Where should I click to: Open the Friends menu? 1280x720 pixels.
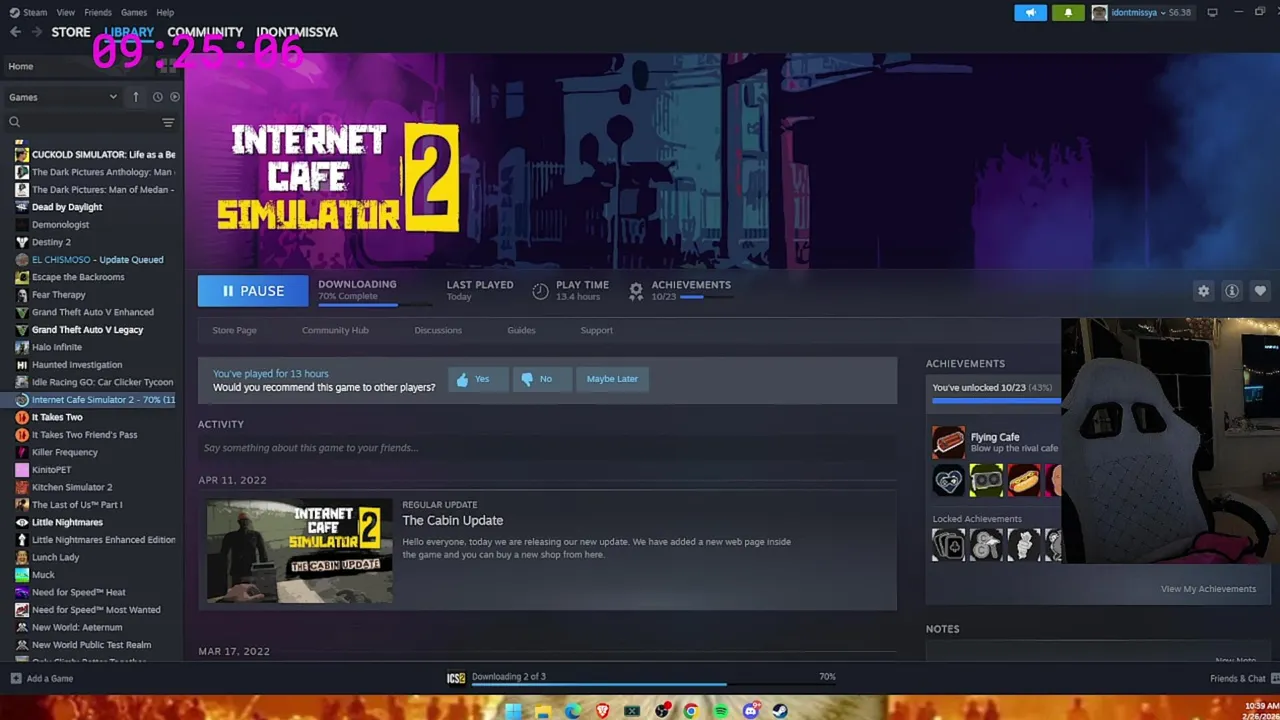[98, 13]
